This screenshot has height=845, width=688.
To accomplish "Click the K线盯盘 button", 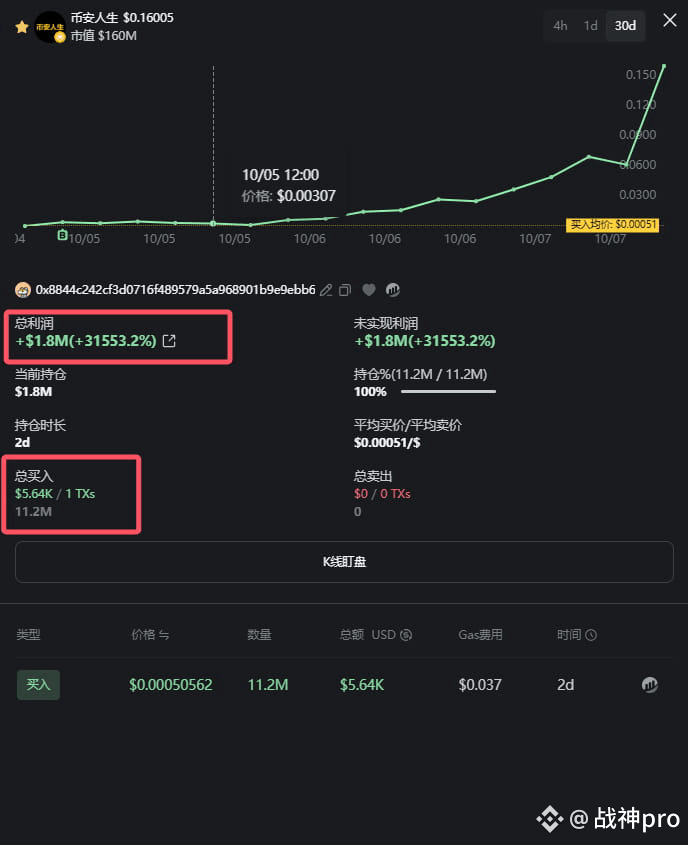I will (344, 562).
